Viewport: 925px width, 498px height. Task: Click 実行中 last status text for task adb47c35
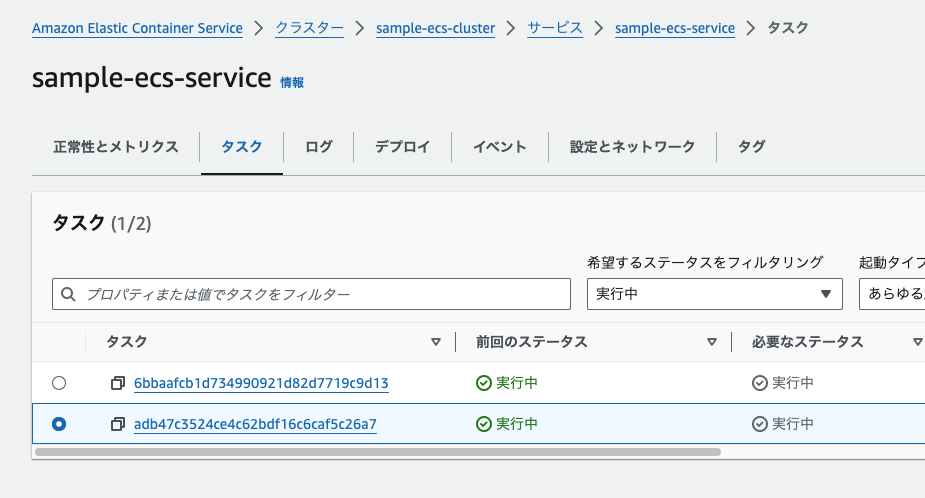[517, 424]
